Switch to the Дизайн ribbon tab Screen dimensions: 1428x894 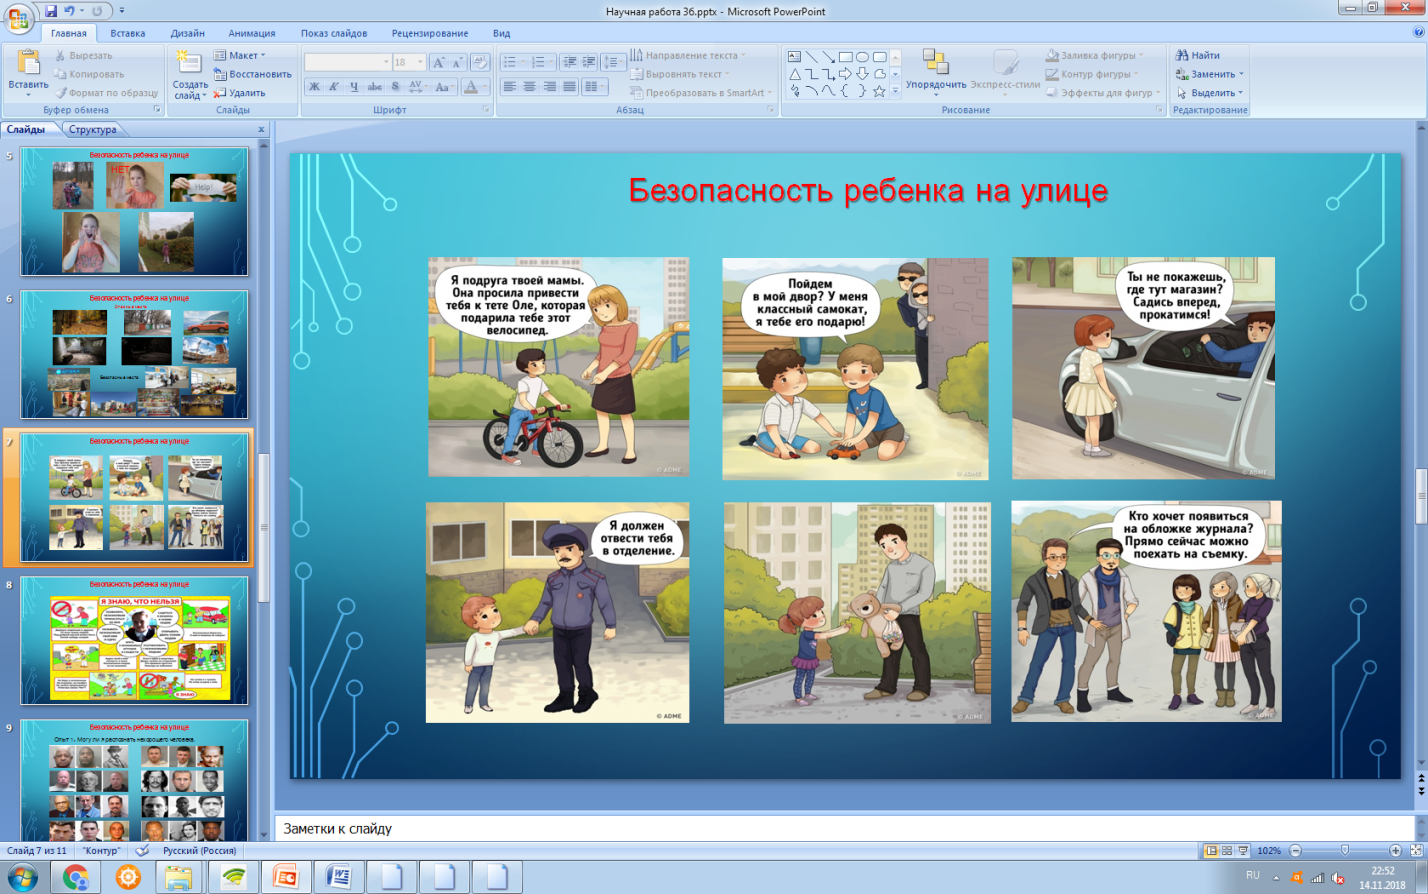tap(187, 33)
